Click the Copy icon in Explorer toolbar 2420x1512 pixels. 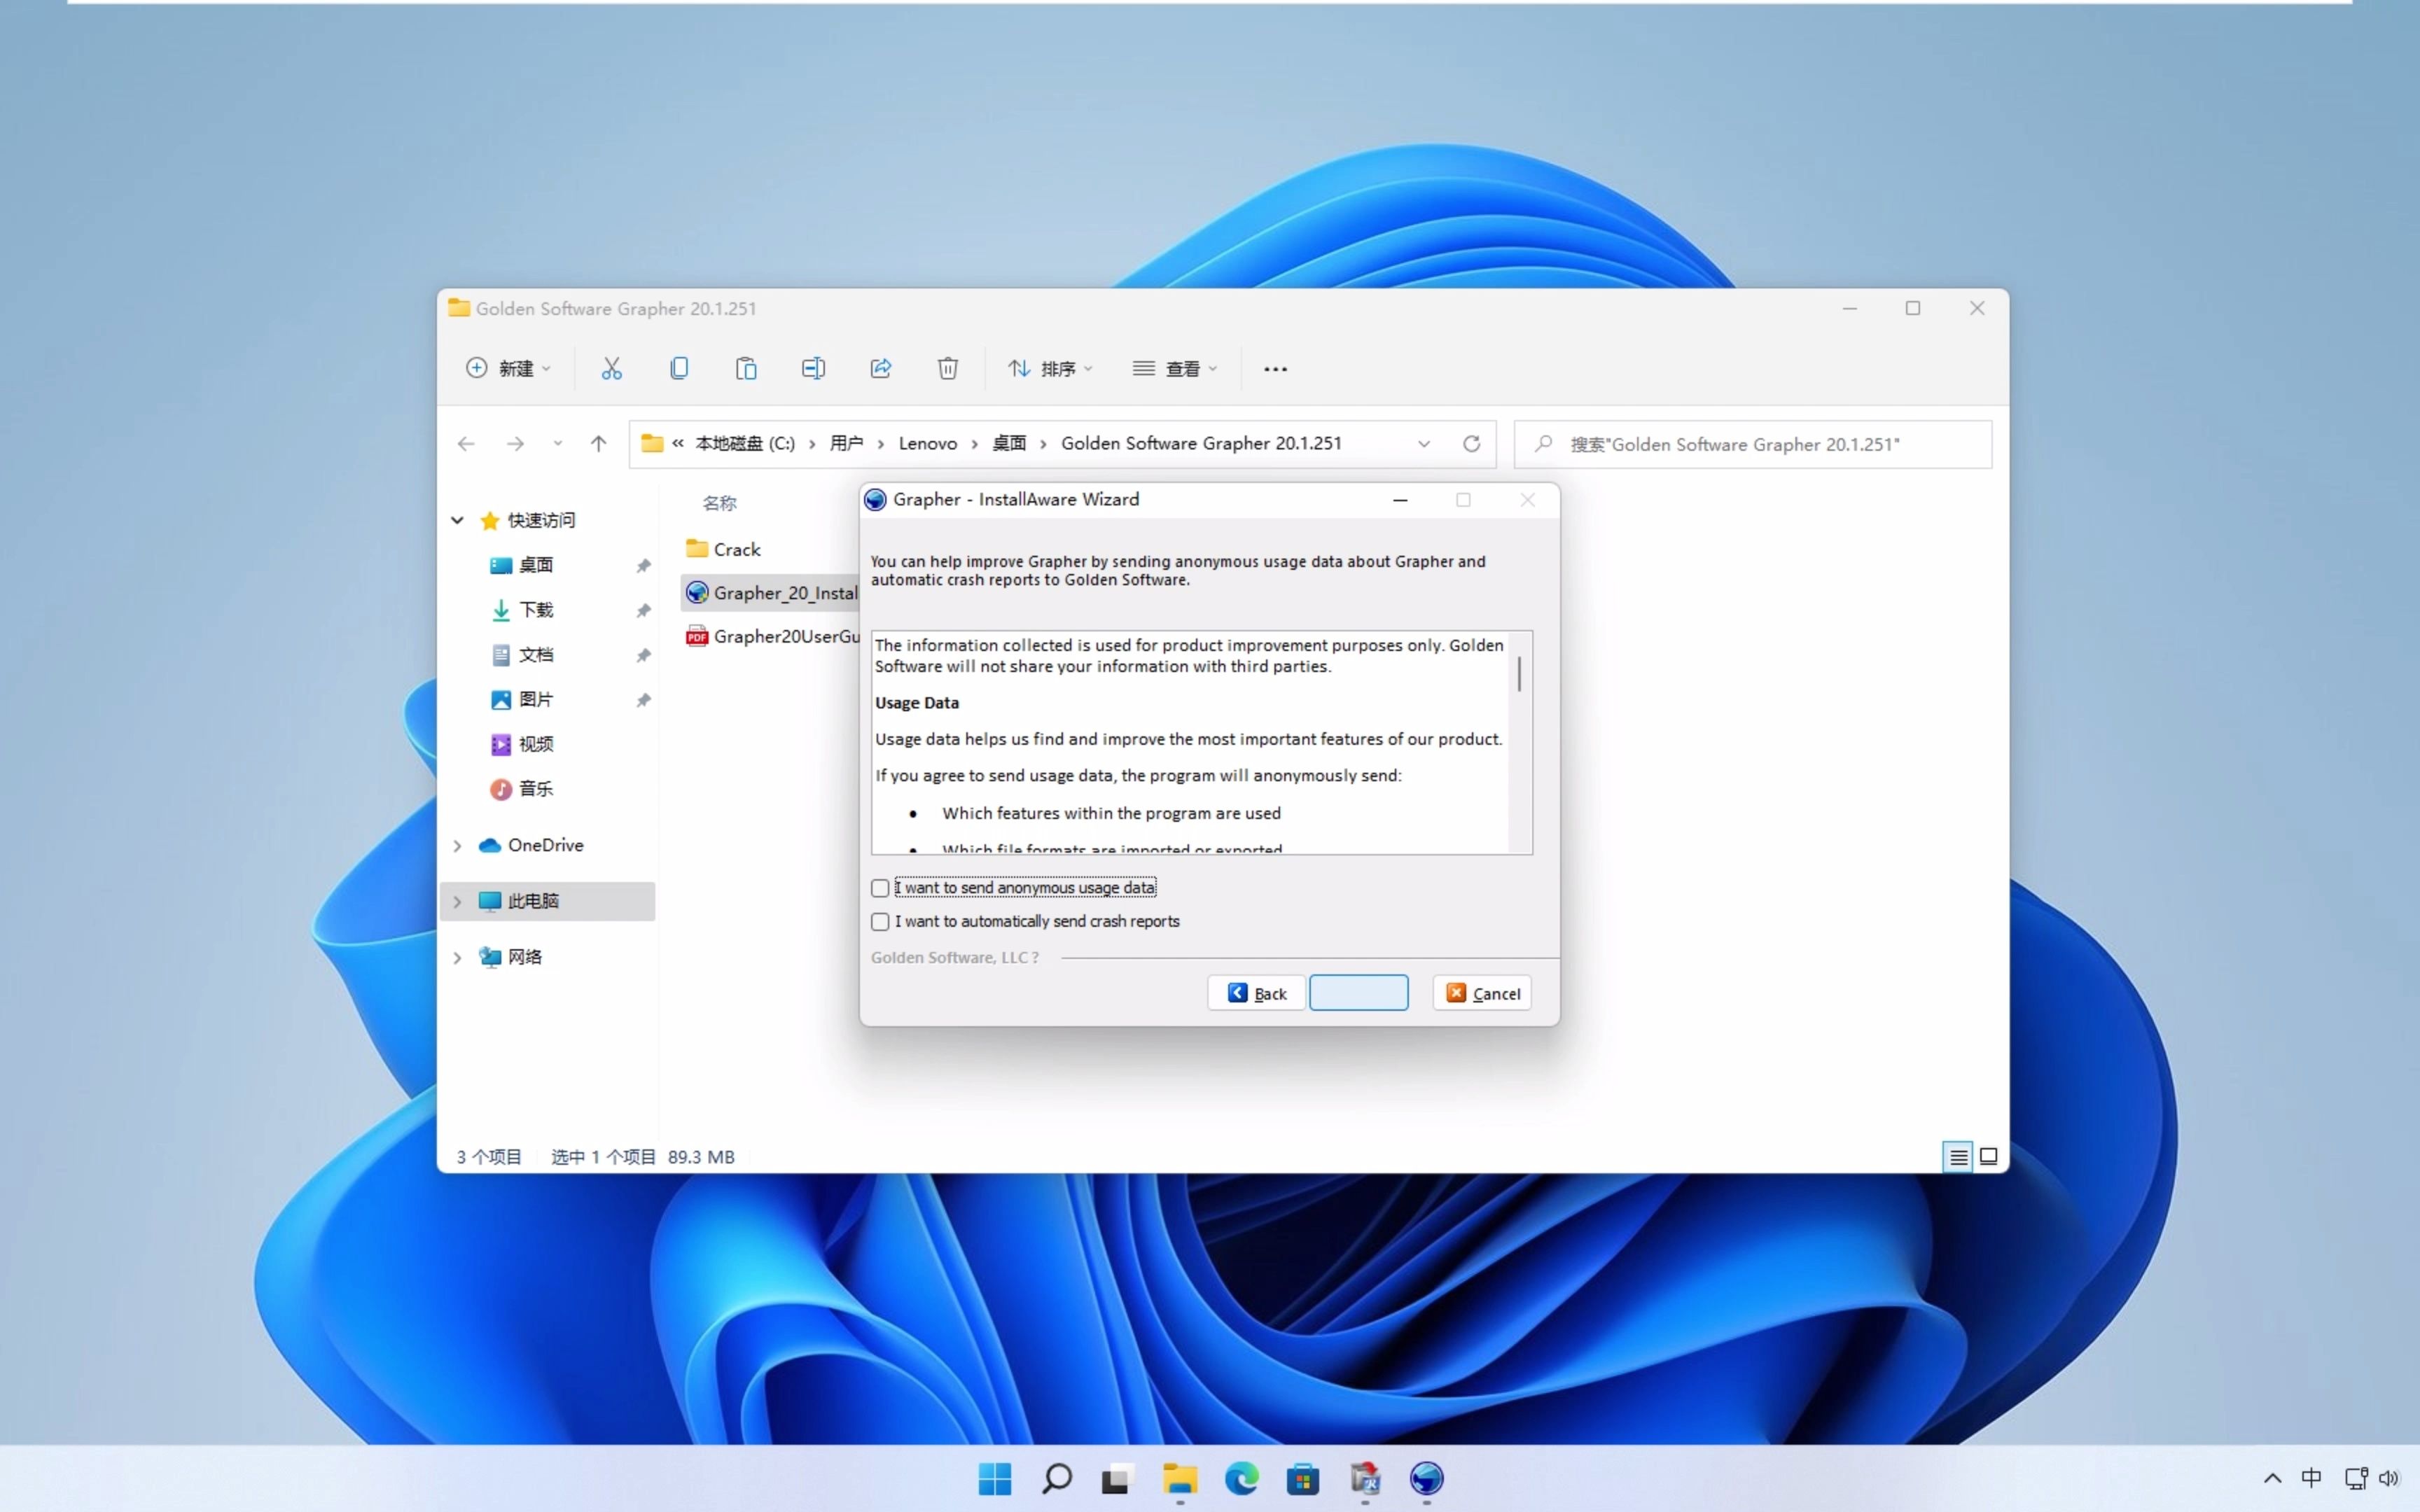pos(679,368)
